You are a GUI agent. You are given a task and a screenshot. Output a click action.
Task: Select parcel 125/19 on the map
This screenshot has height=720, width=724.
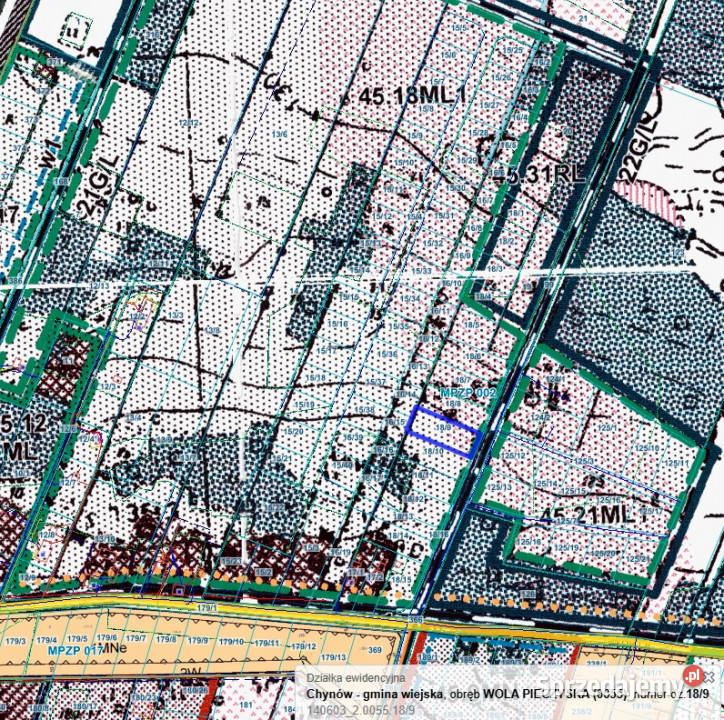point(567,548)
